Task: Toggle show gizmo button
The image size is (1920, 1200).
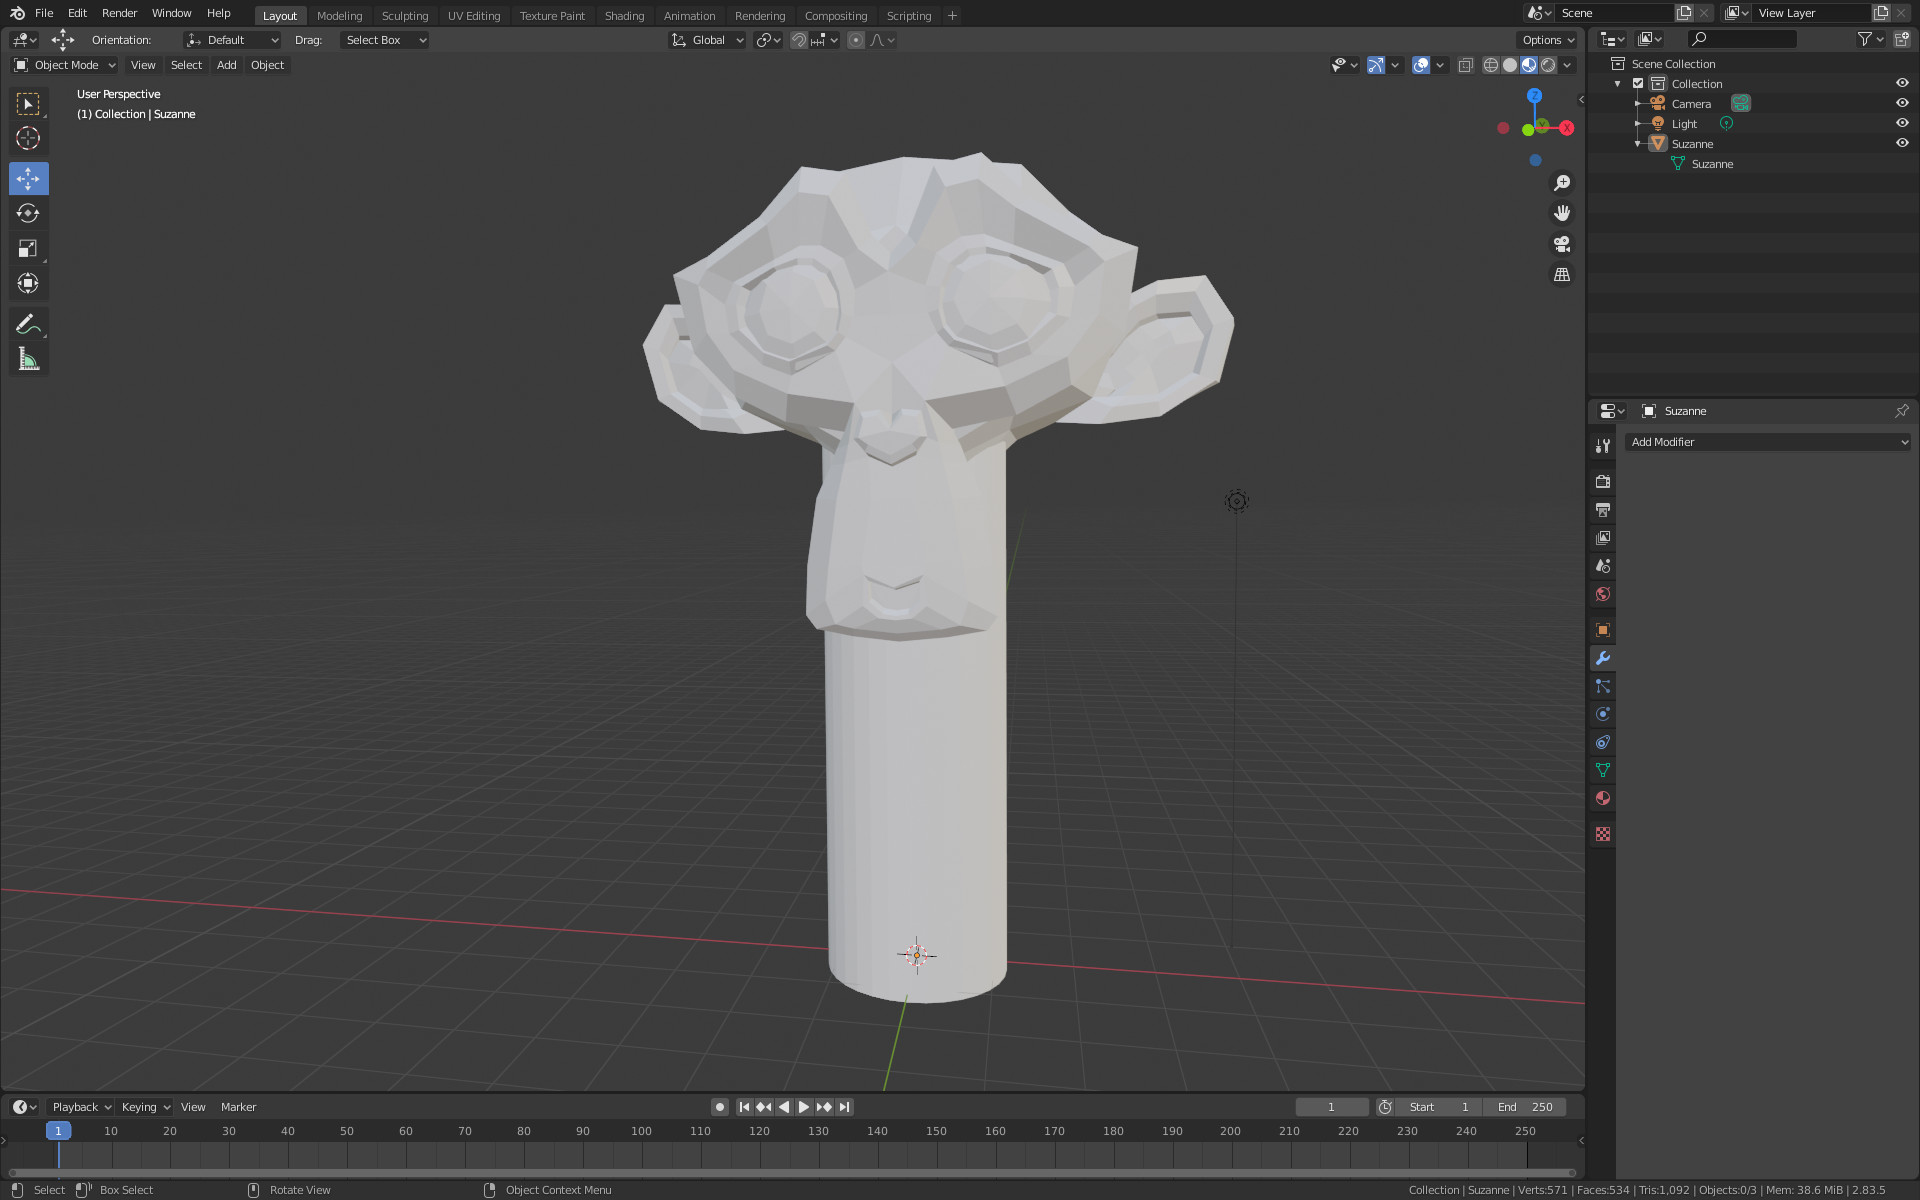Action: 1376,65
